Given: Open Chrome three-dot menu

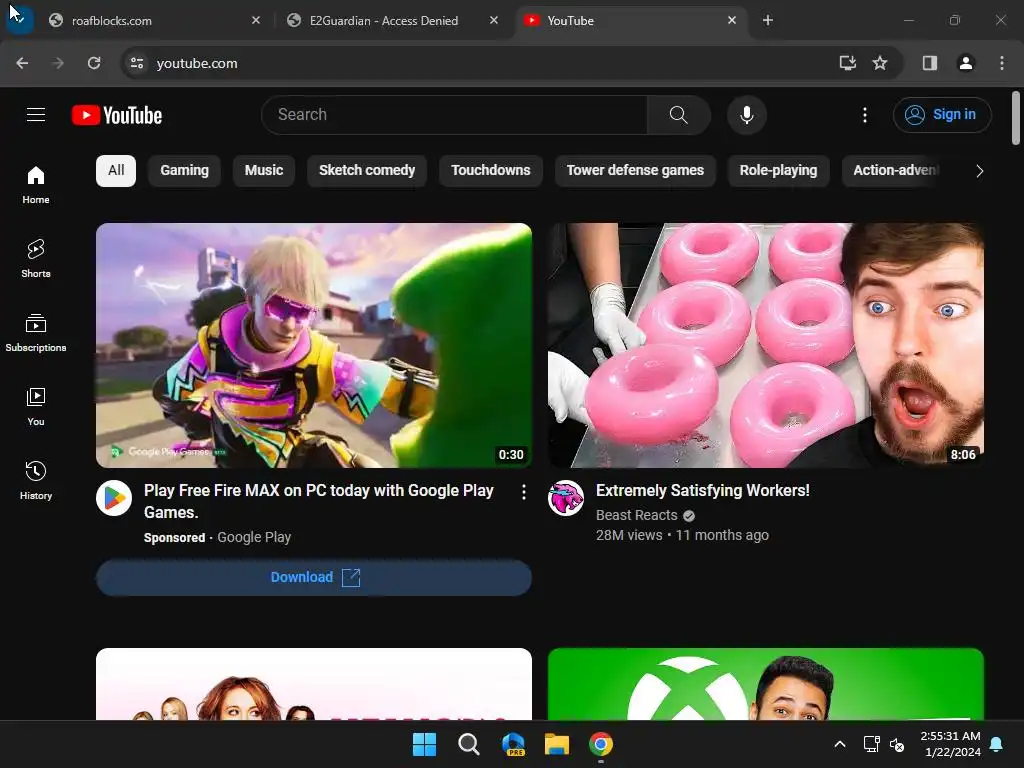Looking at the screenshot, I should (1002, 63).
